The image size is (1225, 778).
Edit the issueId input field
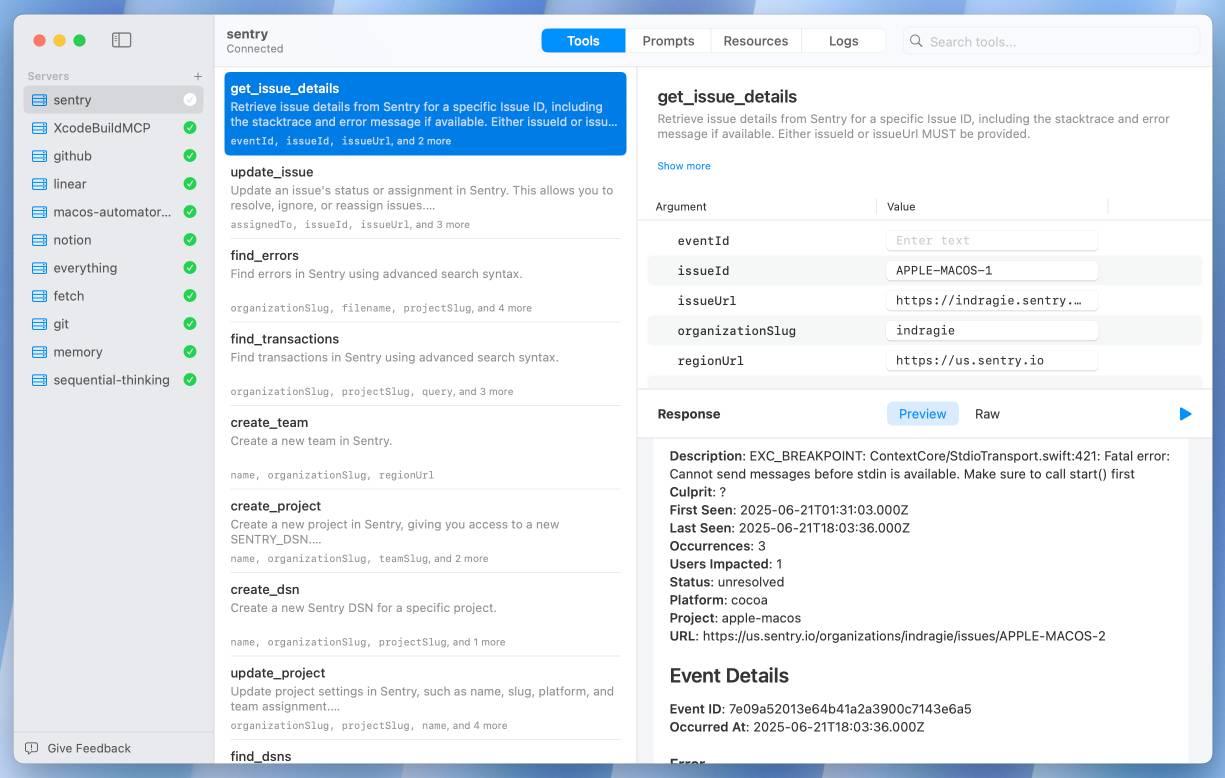(991, 270)
